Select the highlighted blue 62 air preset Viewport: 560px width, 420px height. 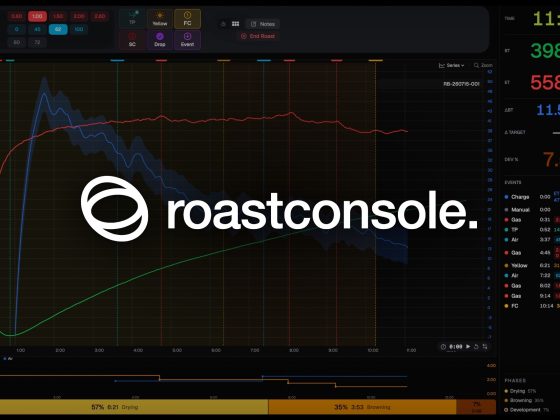pos(58,29)
